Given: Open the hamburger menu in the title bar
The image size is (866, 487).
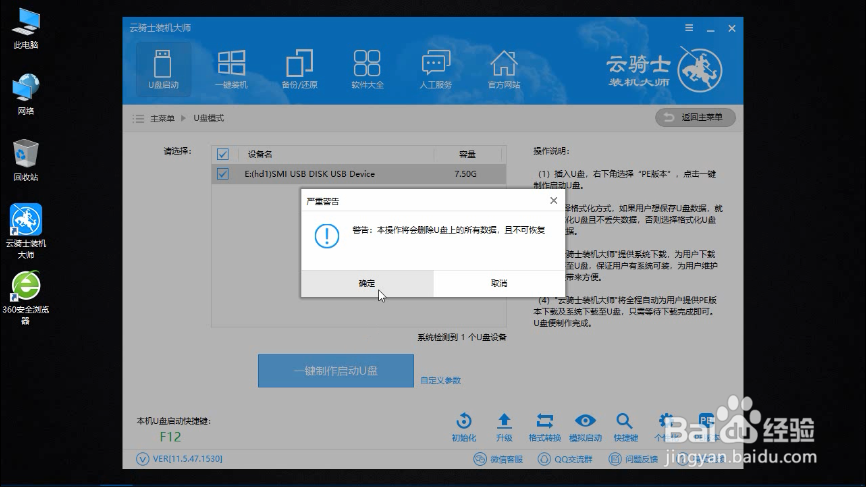Looking at the screenshot, I should 689,28.
